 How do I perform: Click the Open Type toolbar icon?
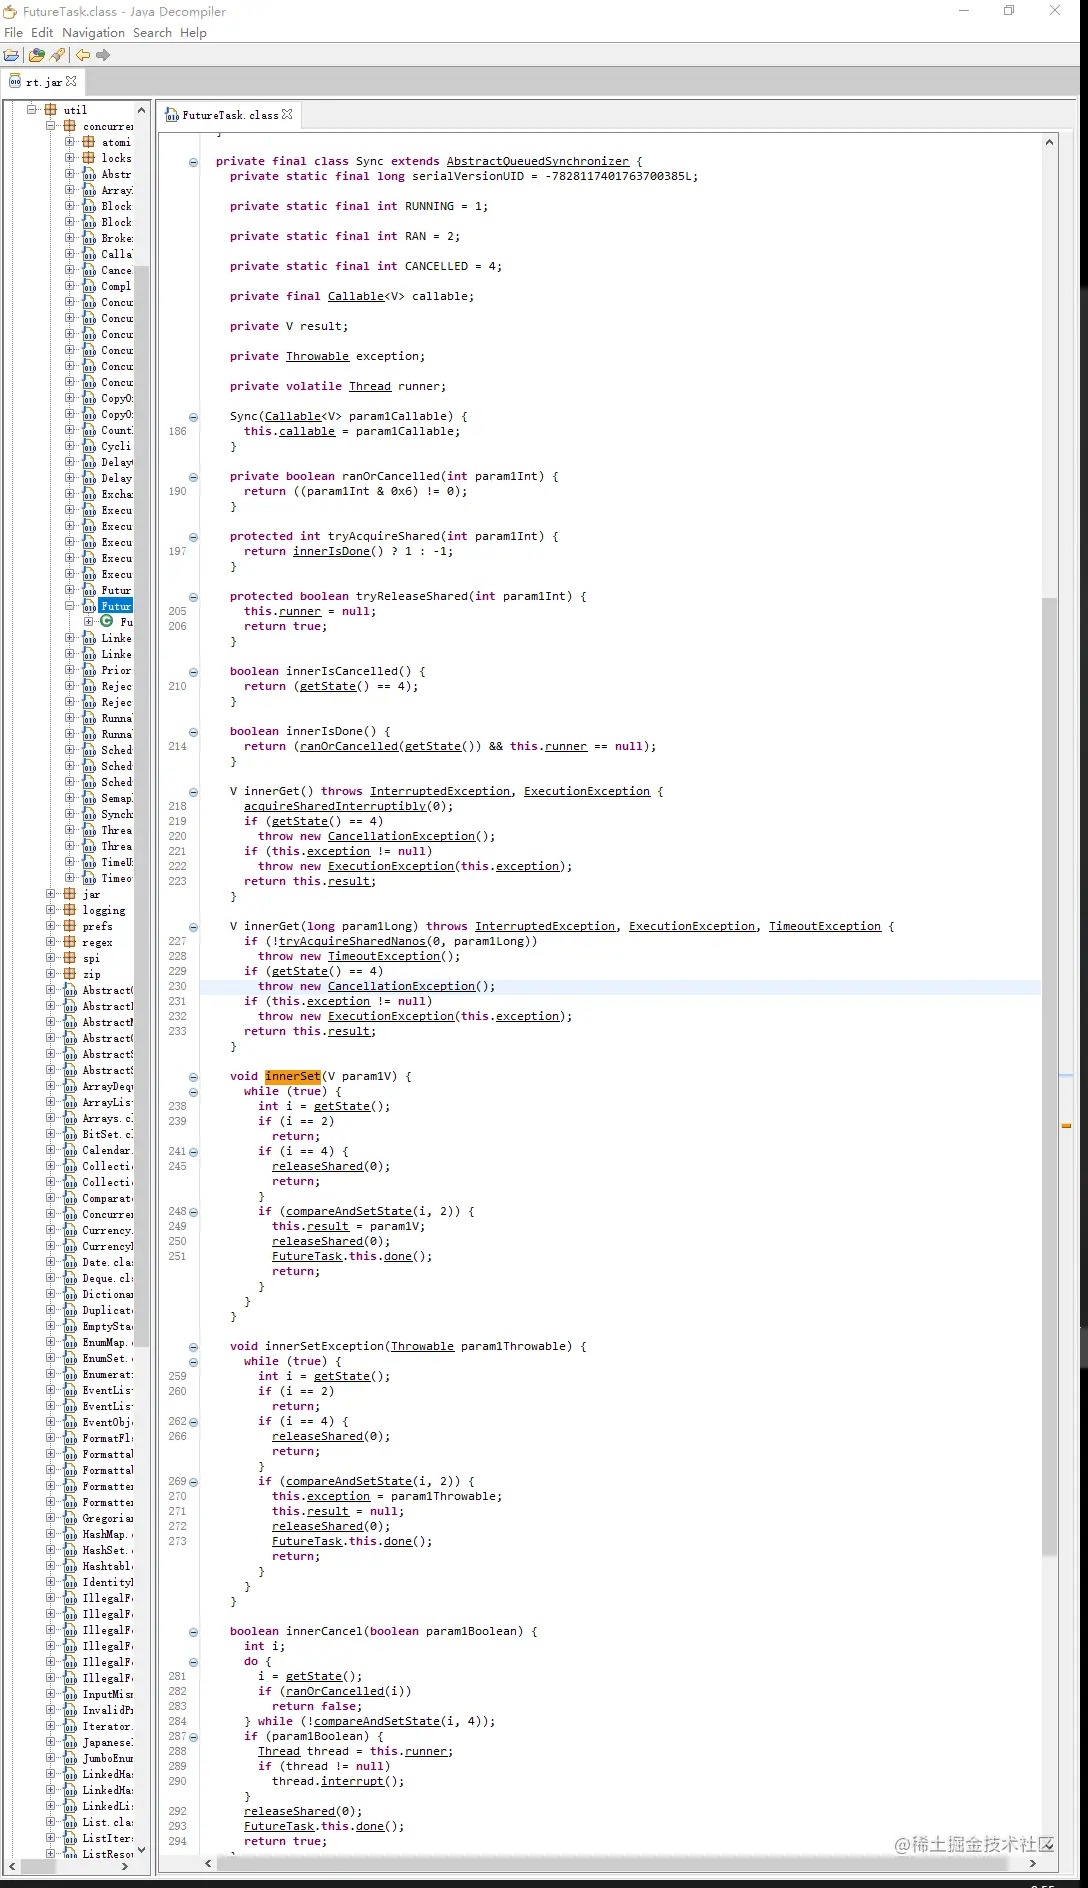(x=37, y=55)
